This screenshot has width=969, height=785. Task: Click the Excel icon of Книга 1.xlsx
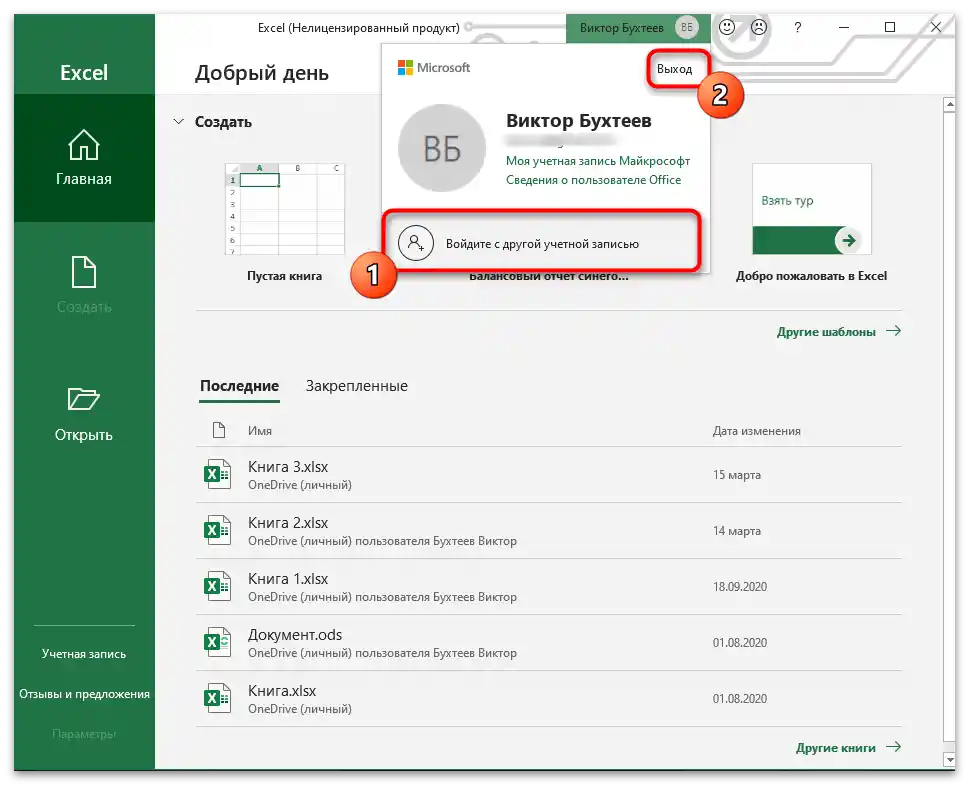pos(218,586)
